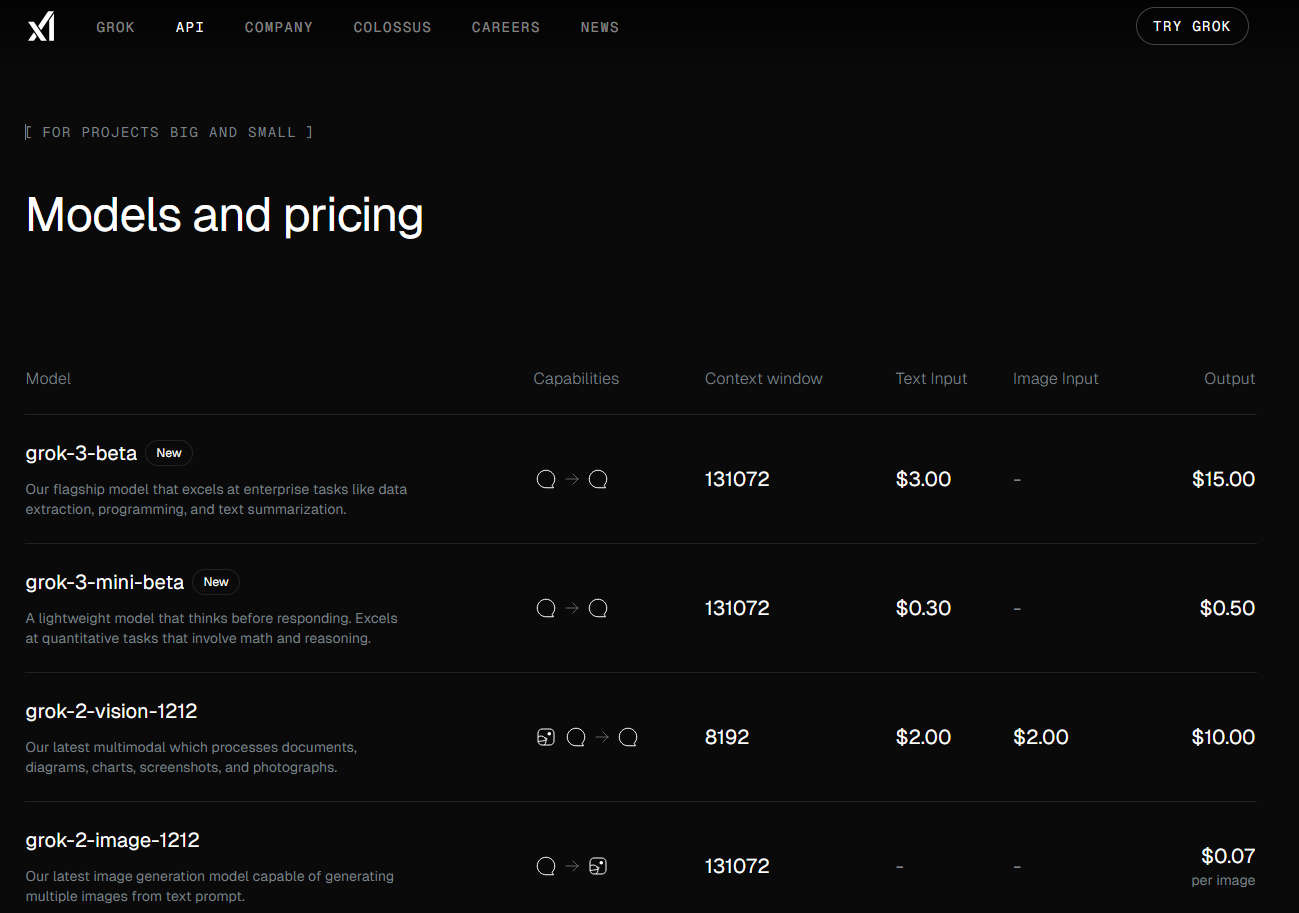Click the $0.30 text input price
Image resolution: width=1299 pixels, height=913 pixels.
pyautogui.click(x=923, y=608)
